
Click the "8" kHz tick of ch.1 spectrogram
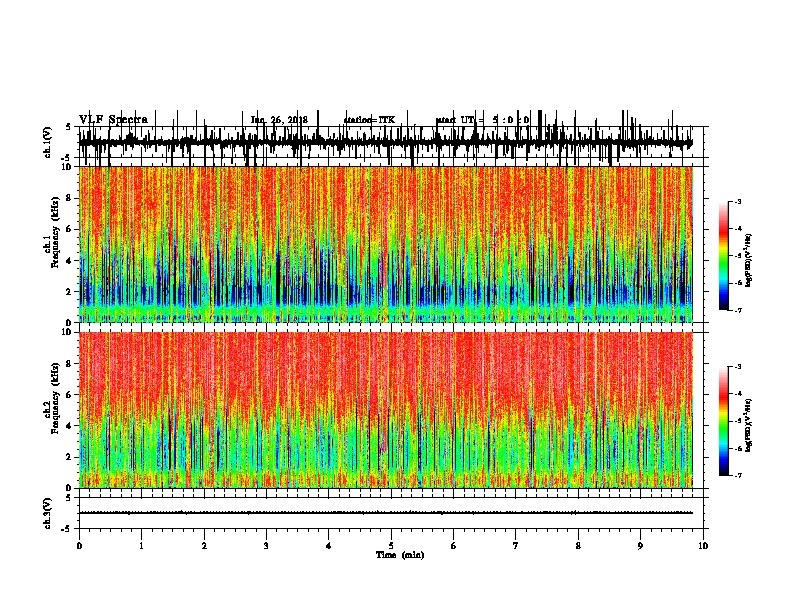(x=70, y=198)
